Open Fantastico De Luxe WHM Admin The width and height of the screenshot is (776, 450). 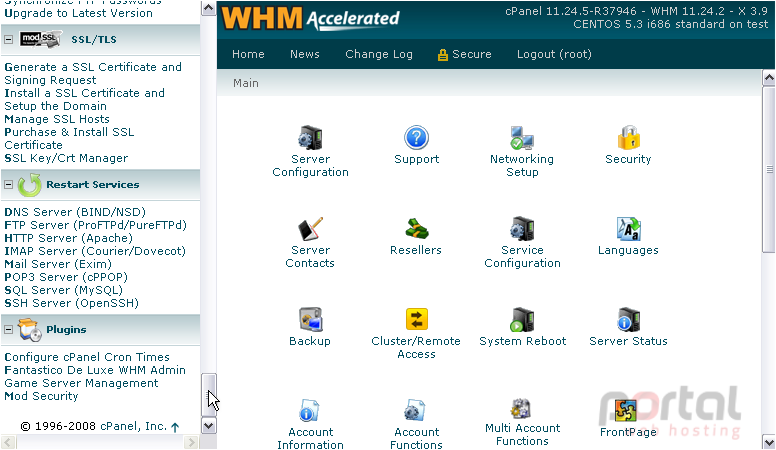(95, 370)
